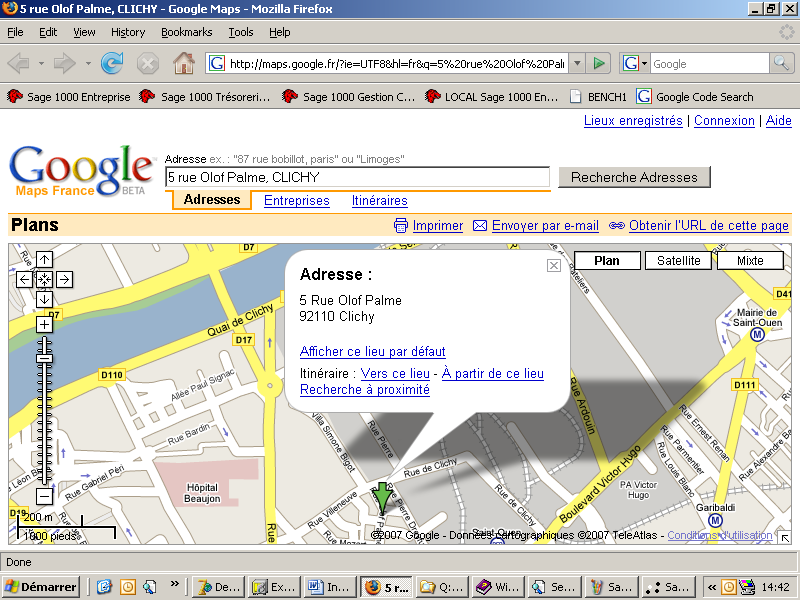Open the Aide link

[779, 121]
